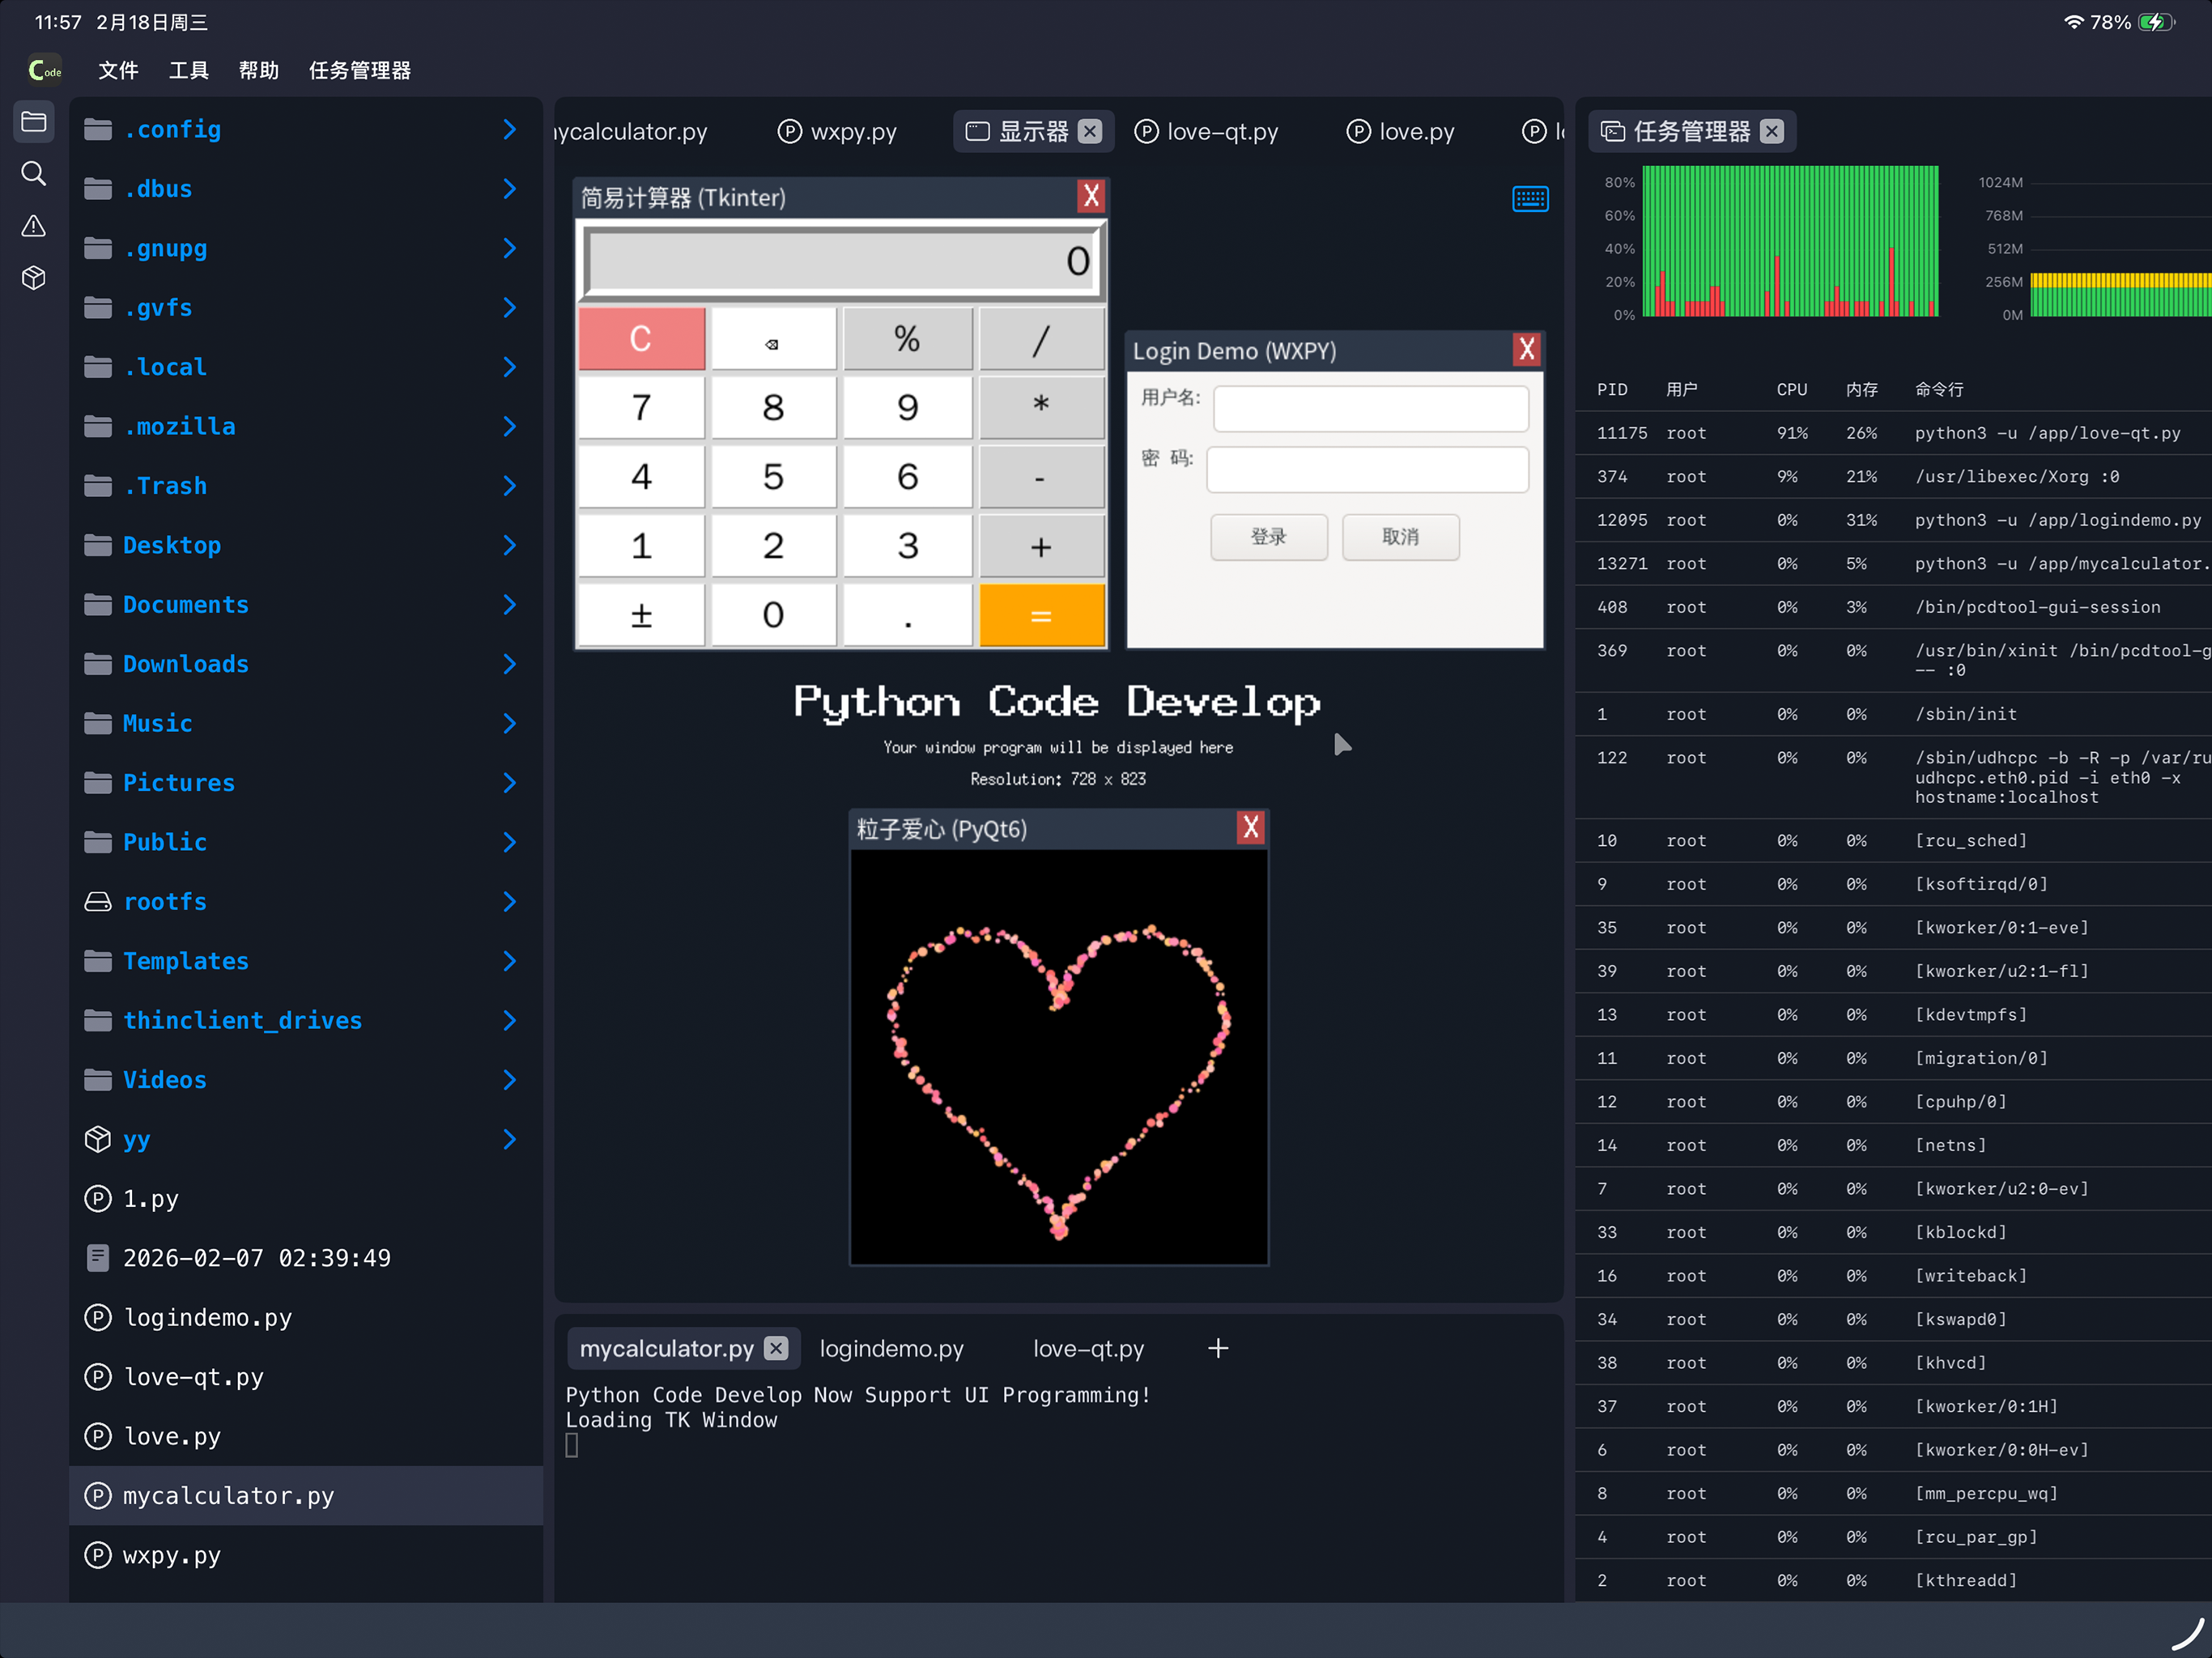Image resolution: width=2212 pixels, height=1658 pixels.
Task: Open the 帮助 menu
Action: pyautogui.click(x=258, y=70)
